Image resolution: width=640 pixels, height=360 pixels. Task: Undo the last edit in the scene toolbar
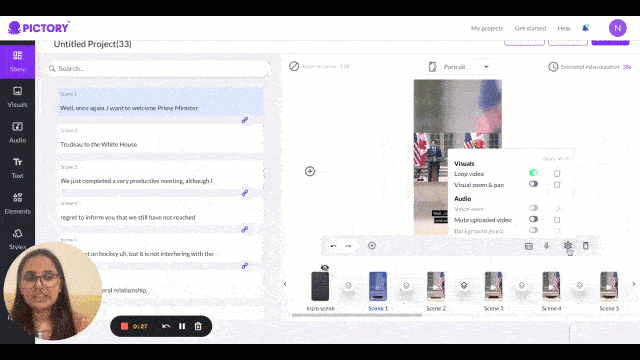point(333,246)
